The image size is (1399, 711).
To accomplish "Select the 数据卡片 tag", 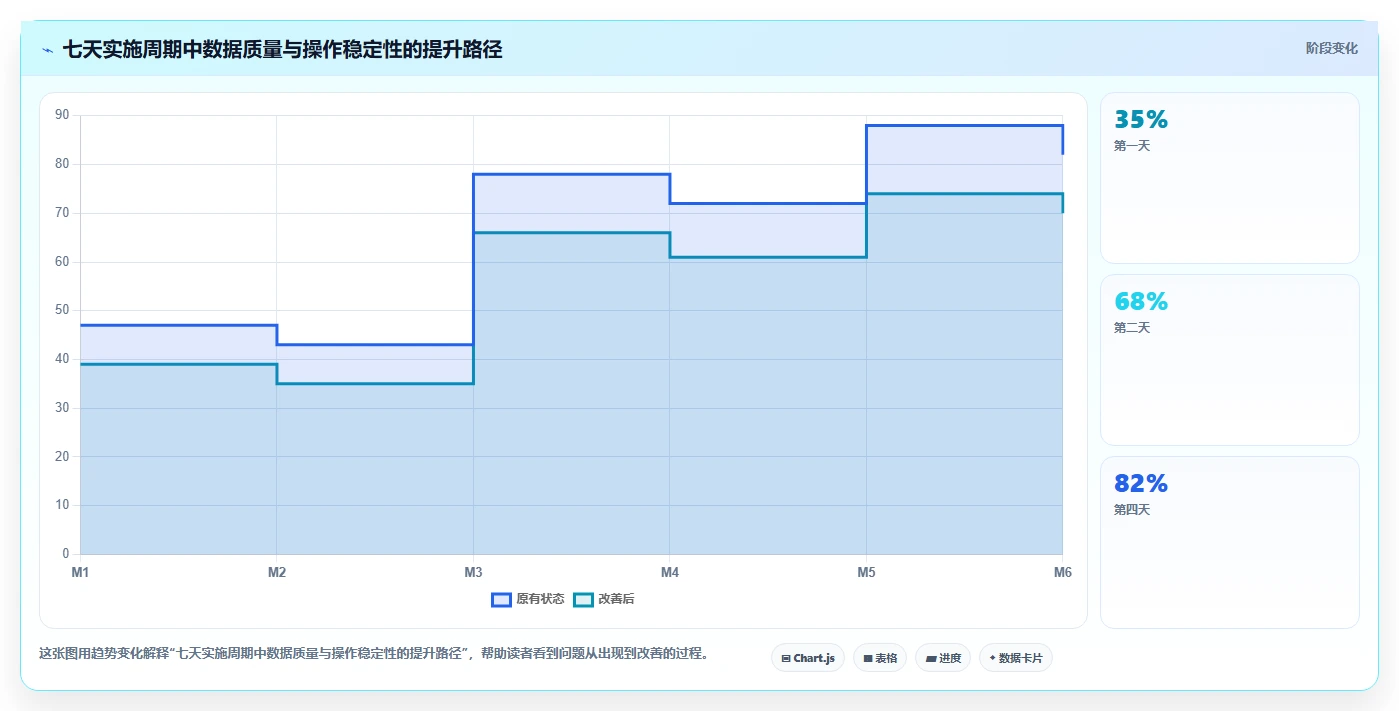I will tap(1016, 658).
